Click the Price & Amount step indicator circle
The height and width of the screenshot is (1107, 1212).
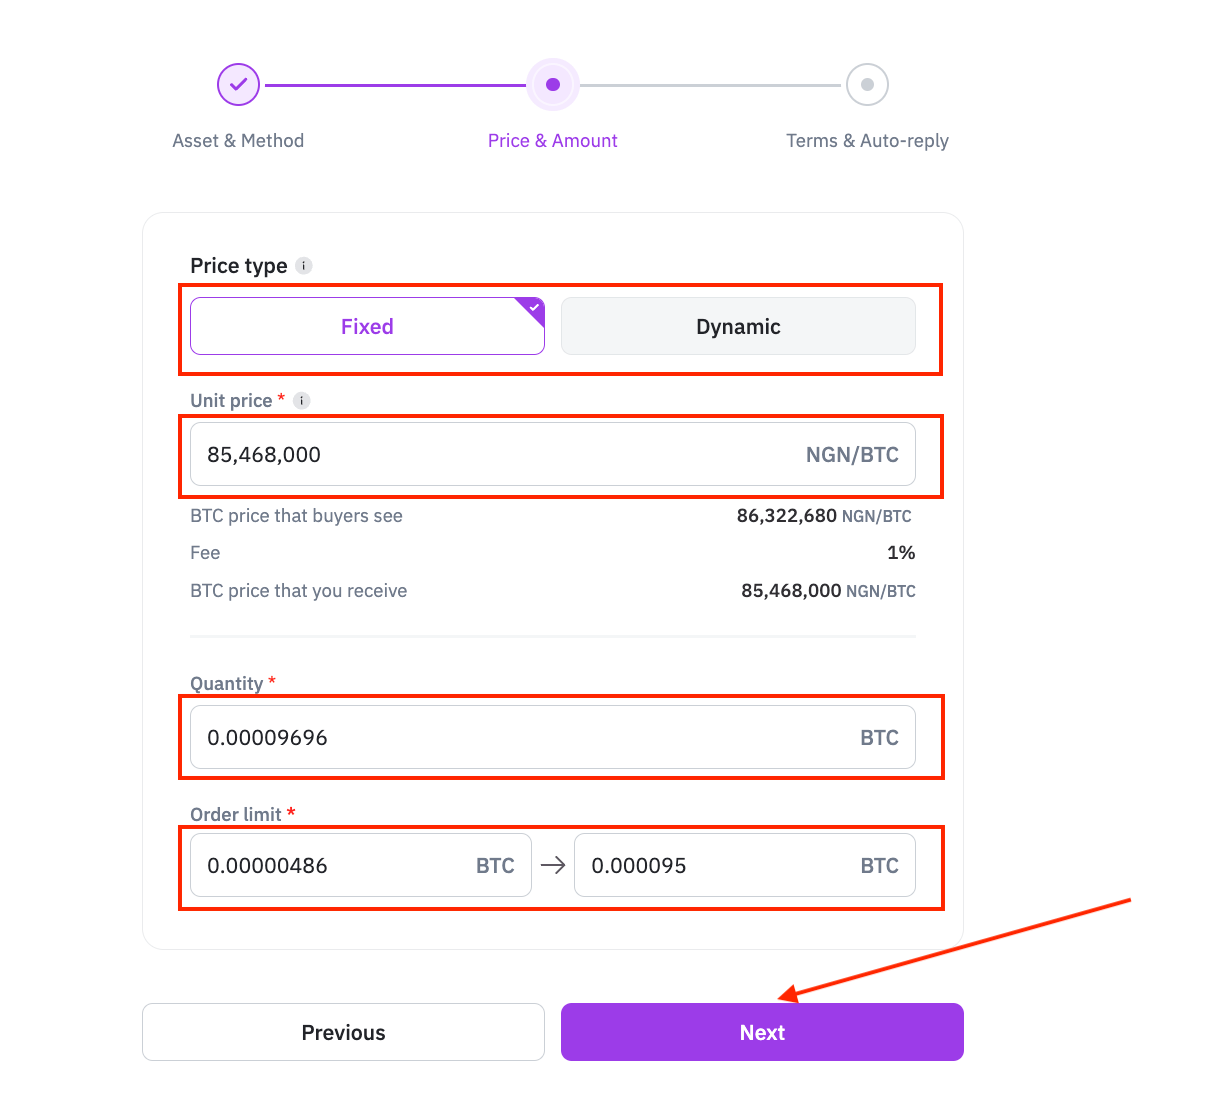[x=553, y=85]
